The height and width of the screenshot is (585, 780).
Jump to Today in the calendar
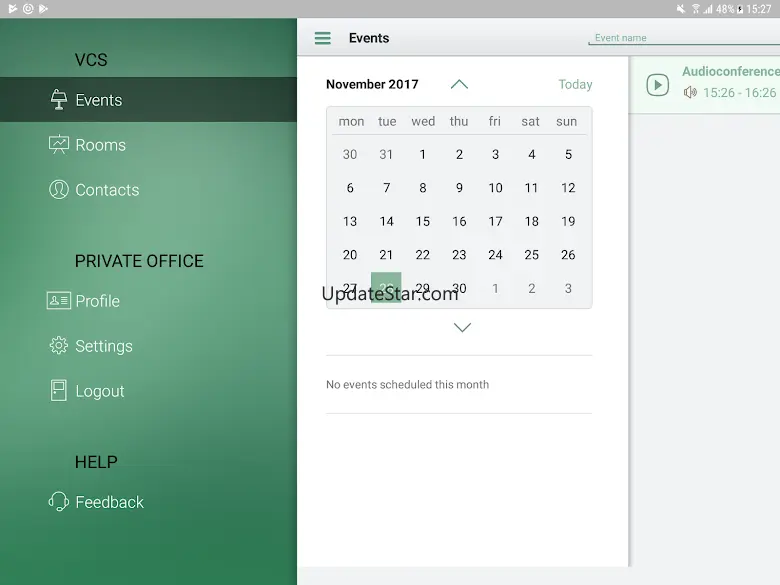[x=575, y=85]
